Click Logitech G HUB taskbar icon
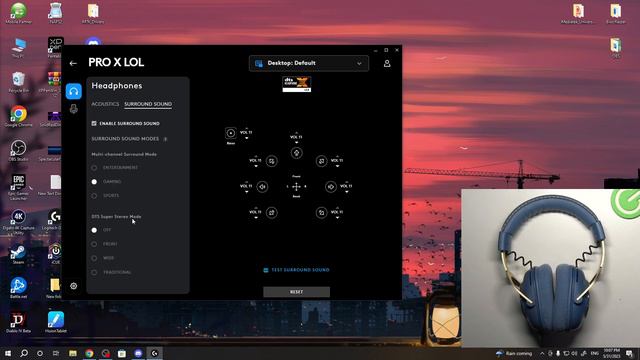 155,353
